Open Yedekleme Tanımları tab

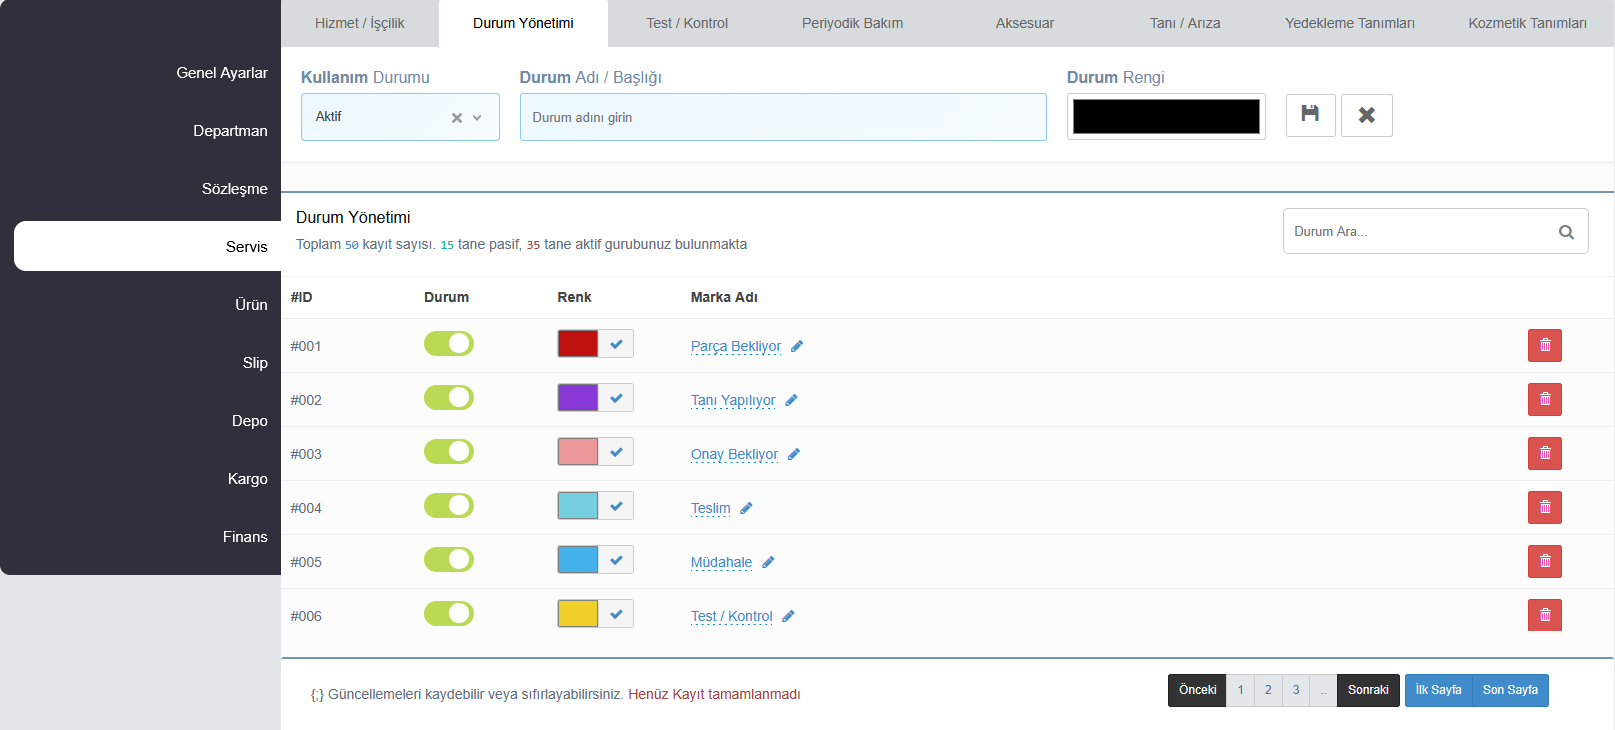pos(1350,23)
